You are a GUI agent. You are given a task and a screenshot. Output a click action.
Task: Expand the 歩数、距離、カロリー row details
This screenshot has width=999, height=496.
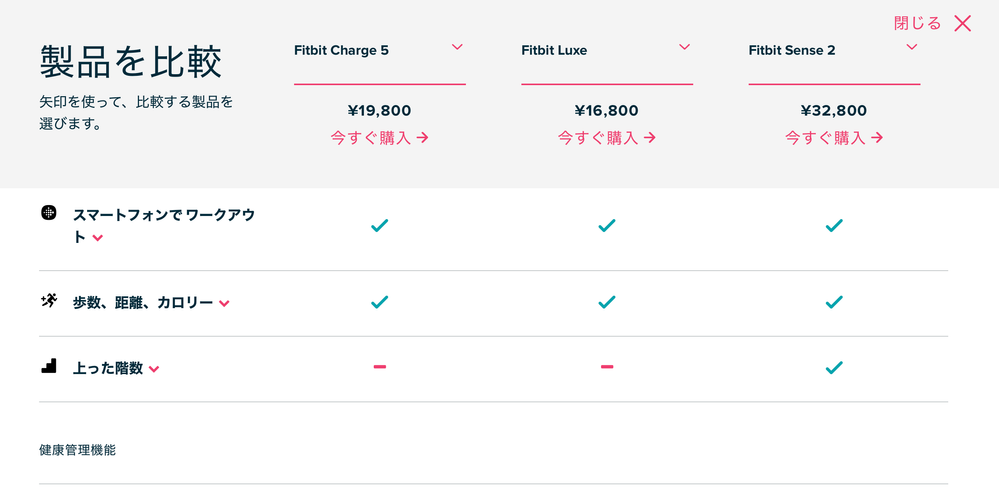point(224,304)
